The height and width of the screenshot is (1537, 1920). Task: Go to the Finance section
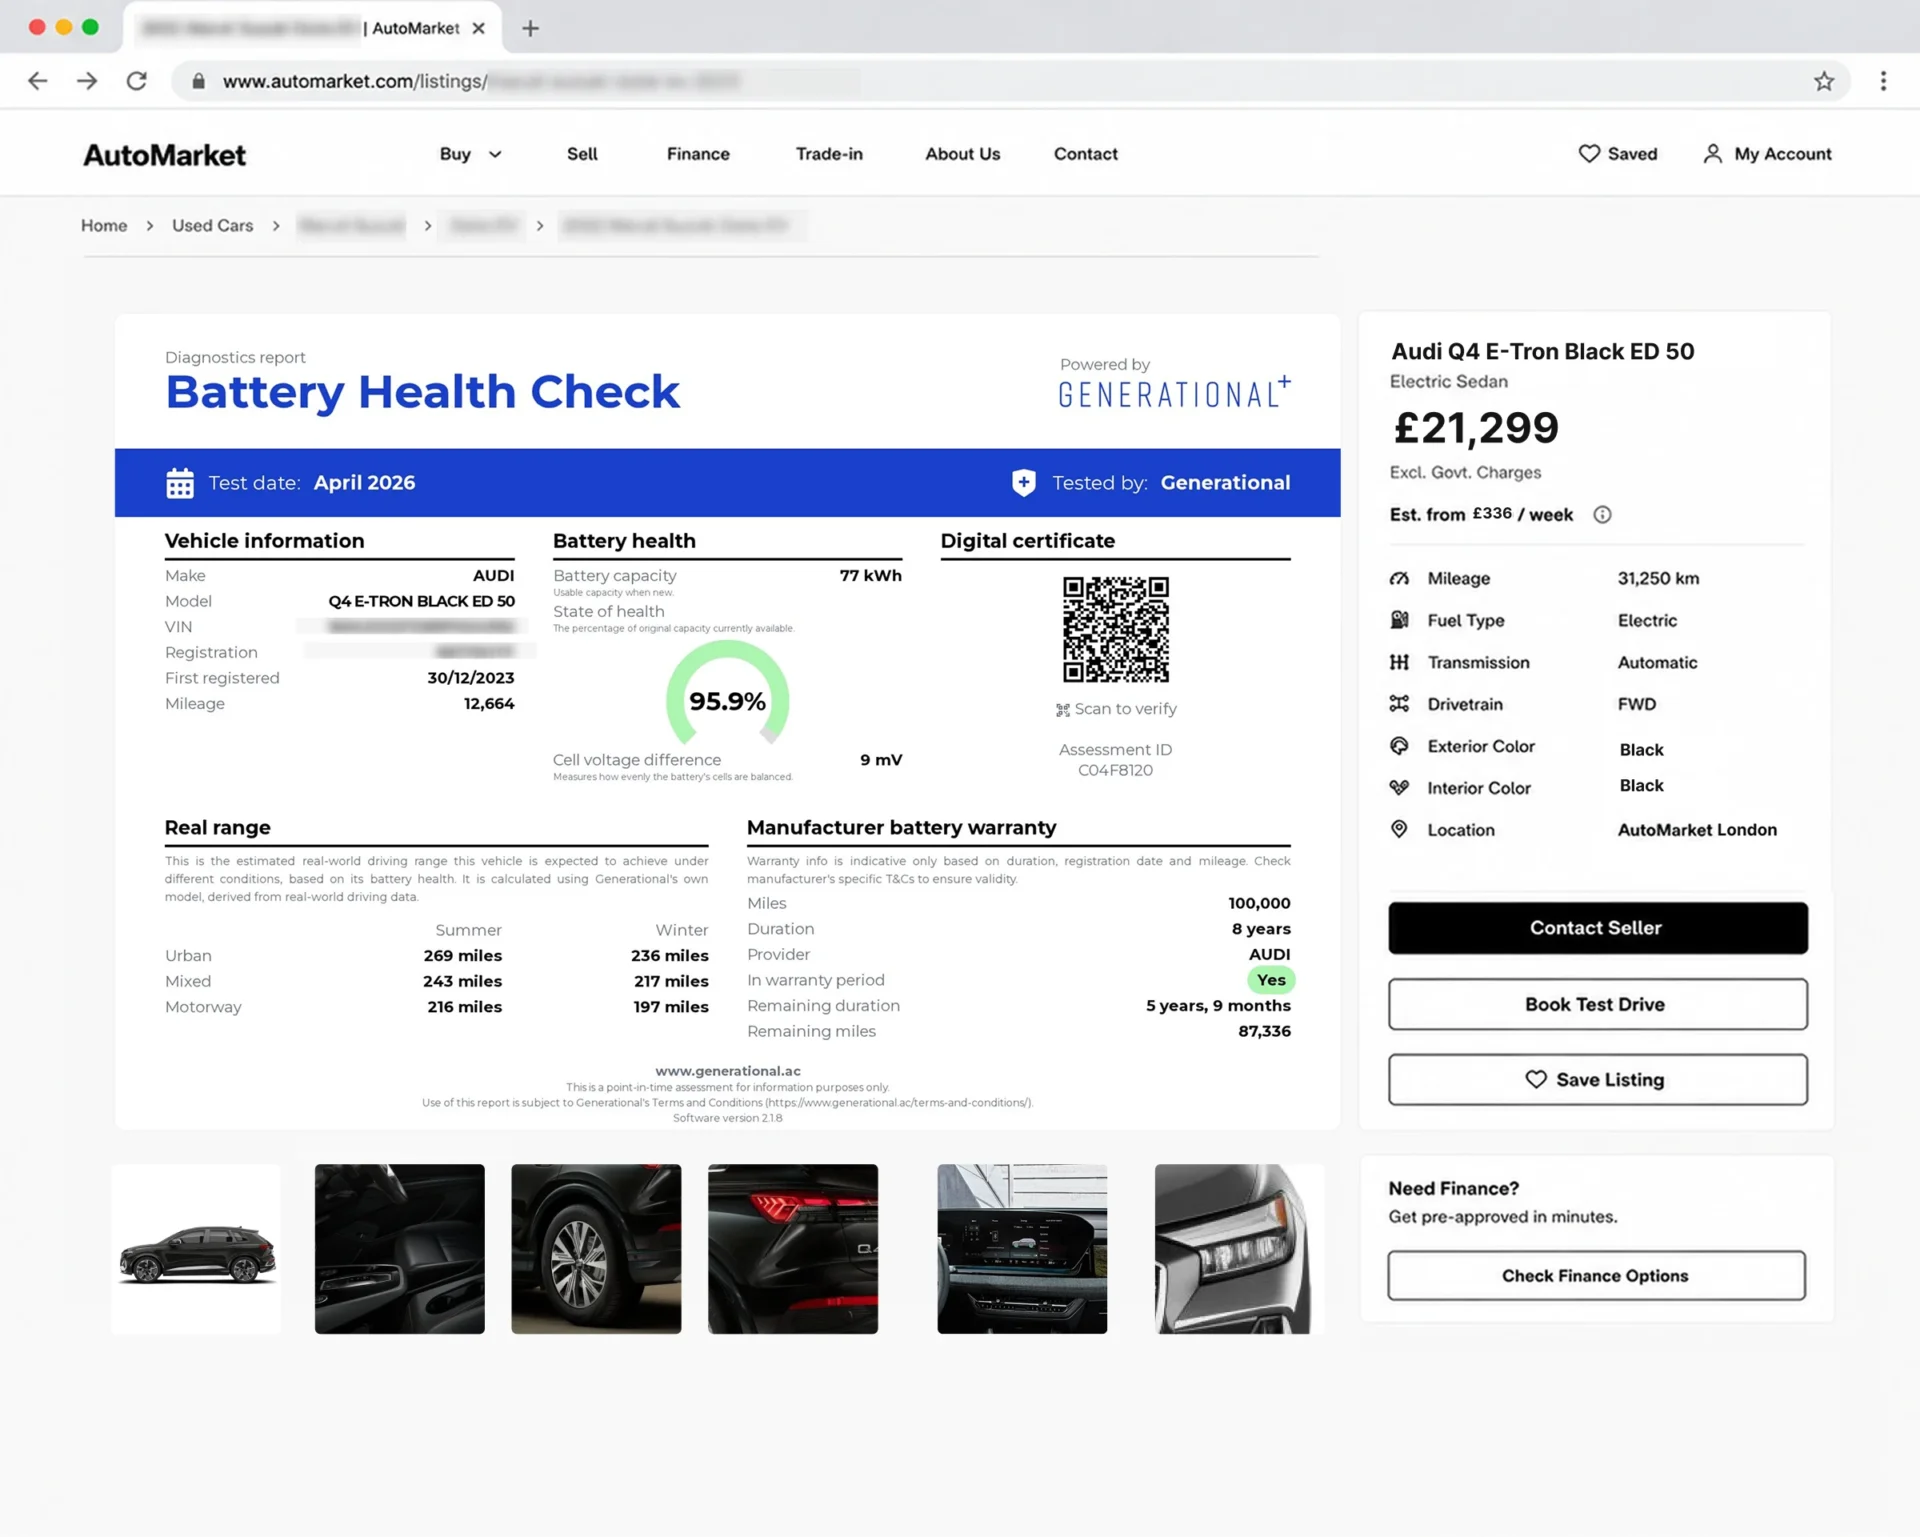pos(698,154)
